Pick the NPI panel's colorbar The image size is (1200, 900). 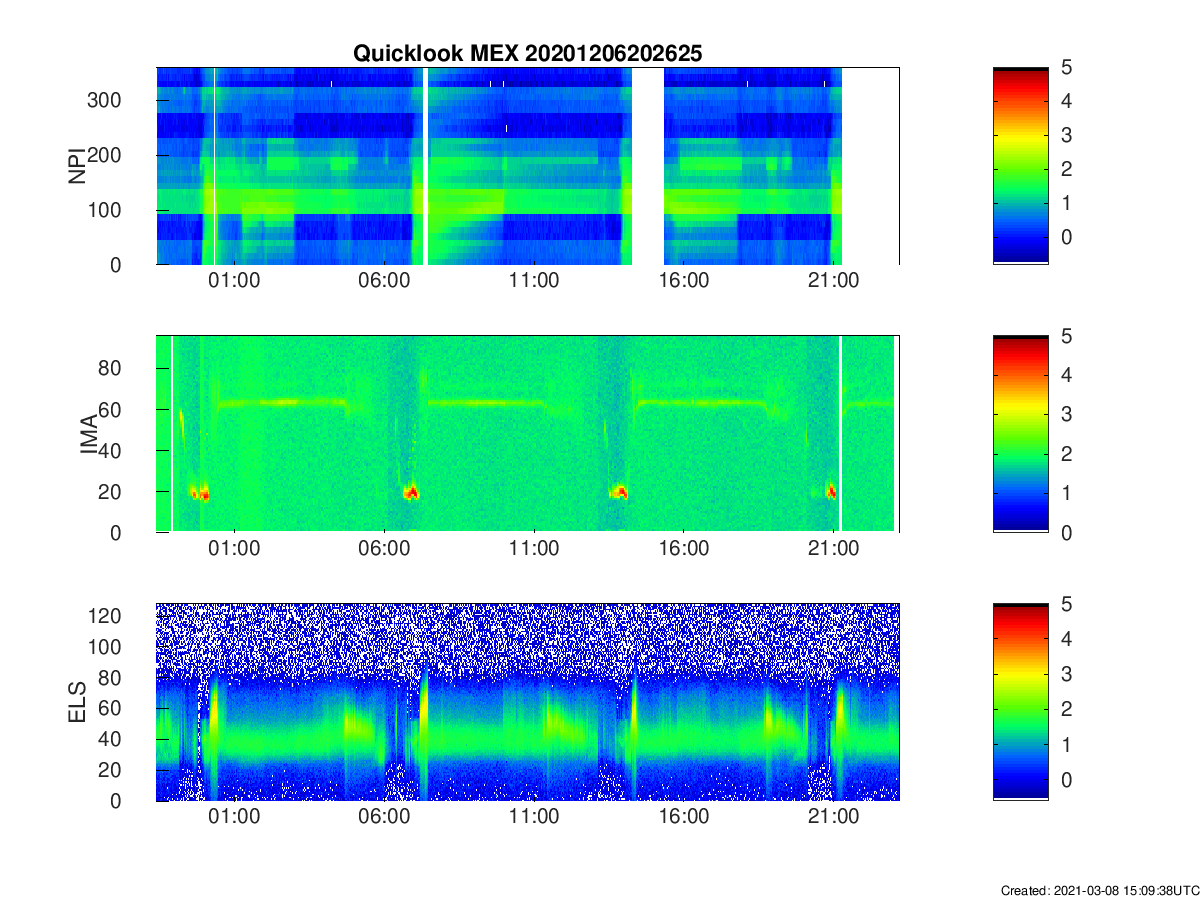[x=1020, y=166]
